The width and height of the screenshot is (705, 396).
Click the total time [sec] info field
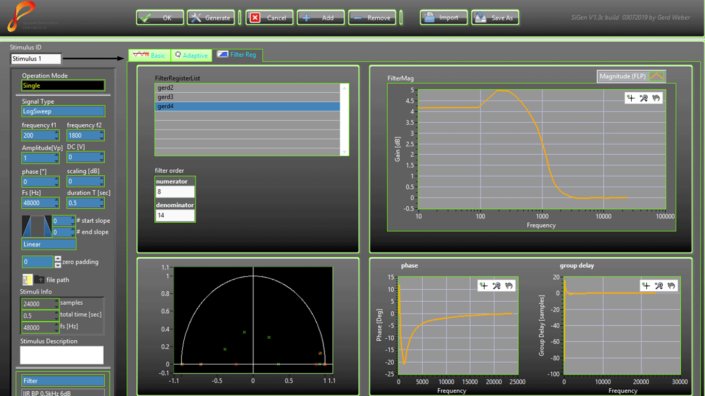tap(38, 316)
